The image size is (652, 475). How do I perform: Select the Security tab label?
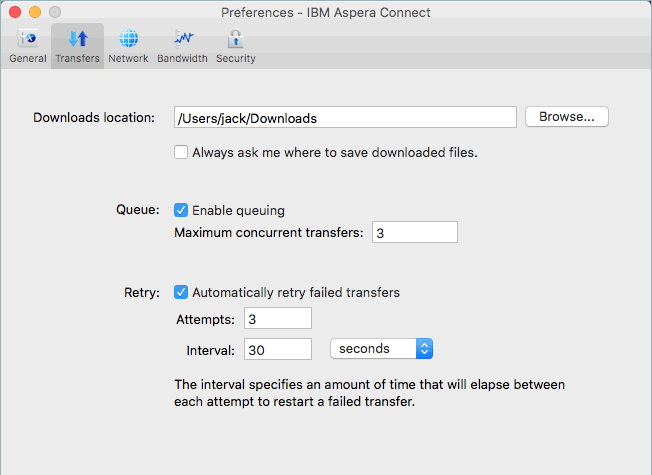tap(235, 59)
